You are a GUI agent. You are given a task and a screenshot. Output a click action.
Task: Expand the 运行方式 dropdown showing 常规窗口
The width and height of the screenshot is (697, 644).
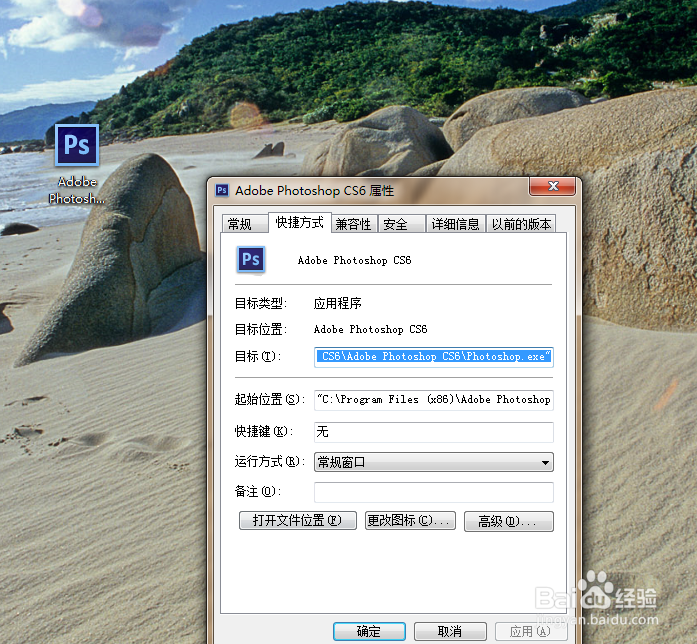[x=434, y=462]
